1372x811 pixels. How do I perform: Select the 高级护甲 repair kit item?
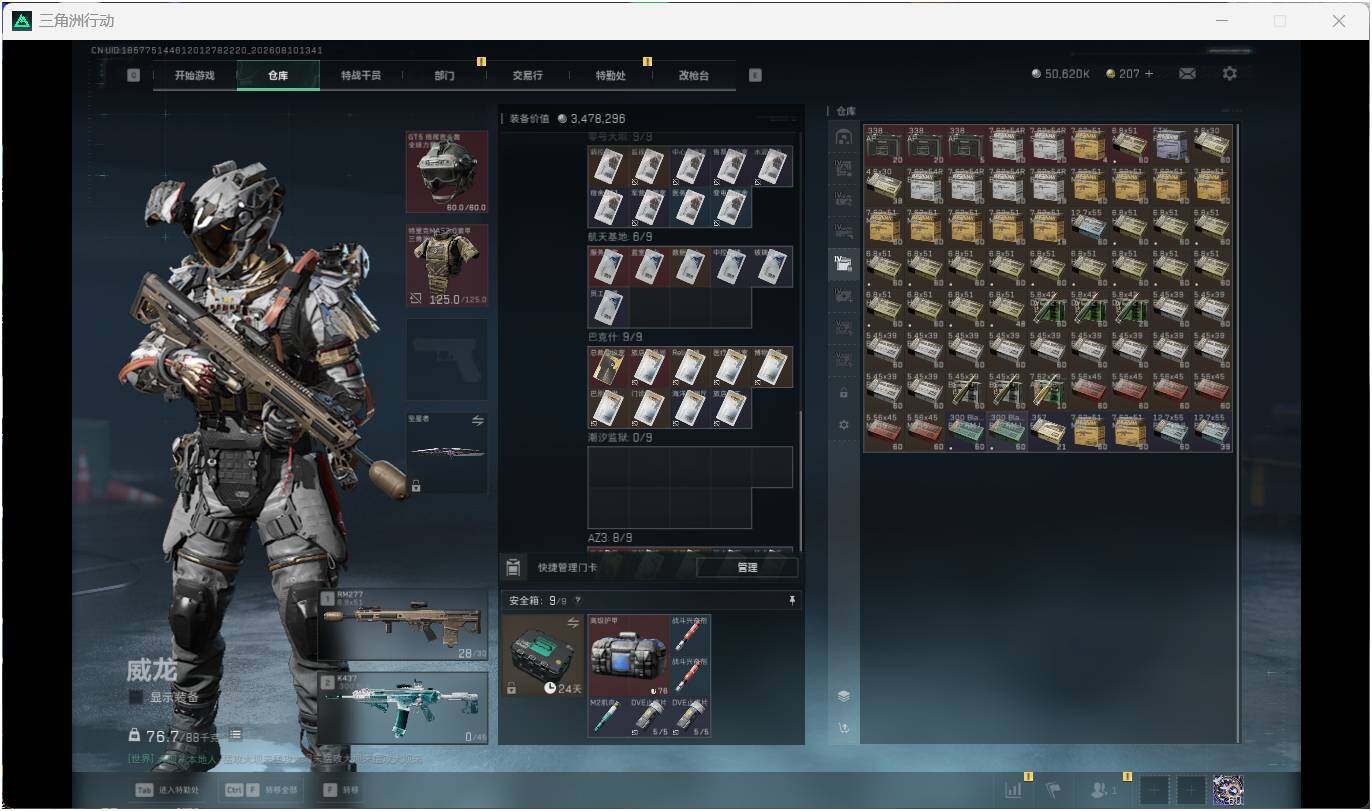[x=628, y=655]
